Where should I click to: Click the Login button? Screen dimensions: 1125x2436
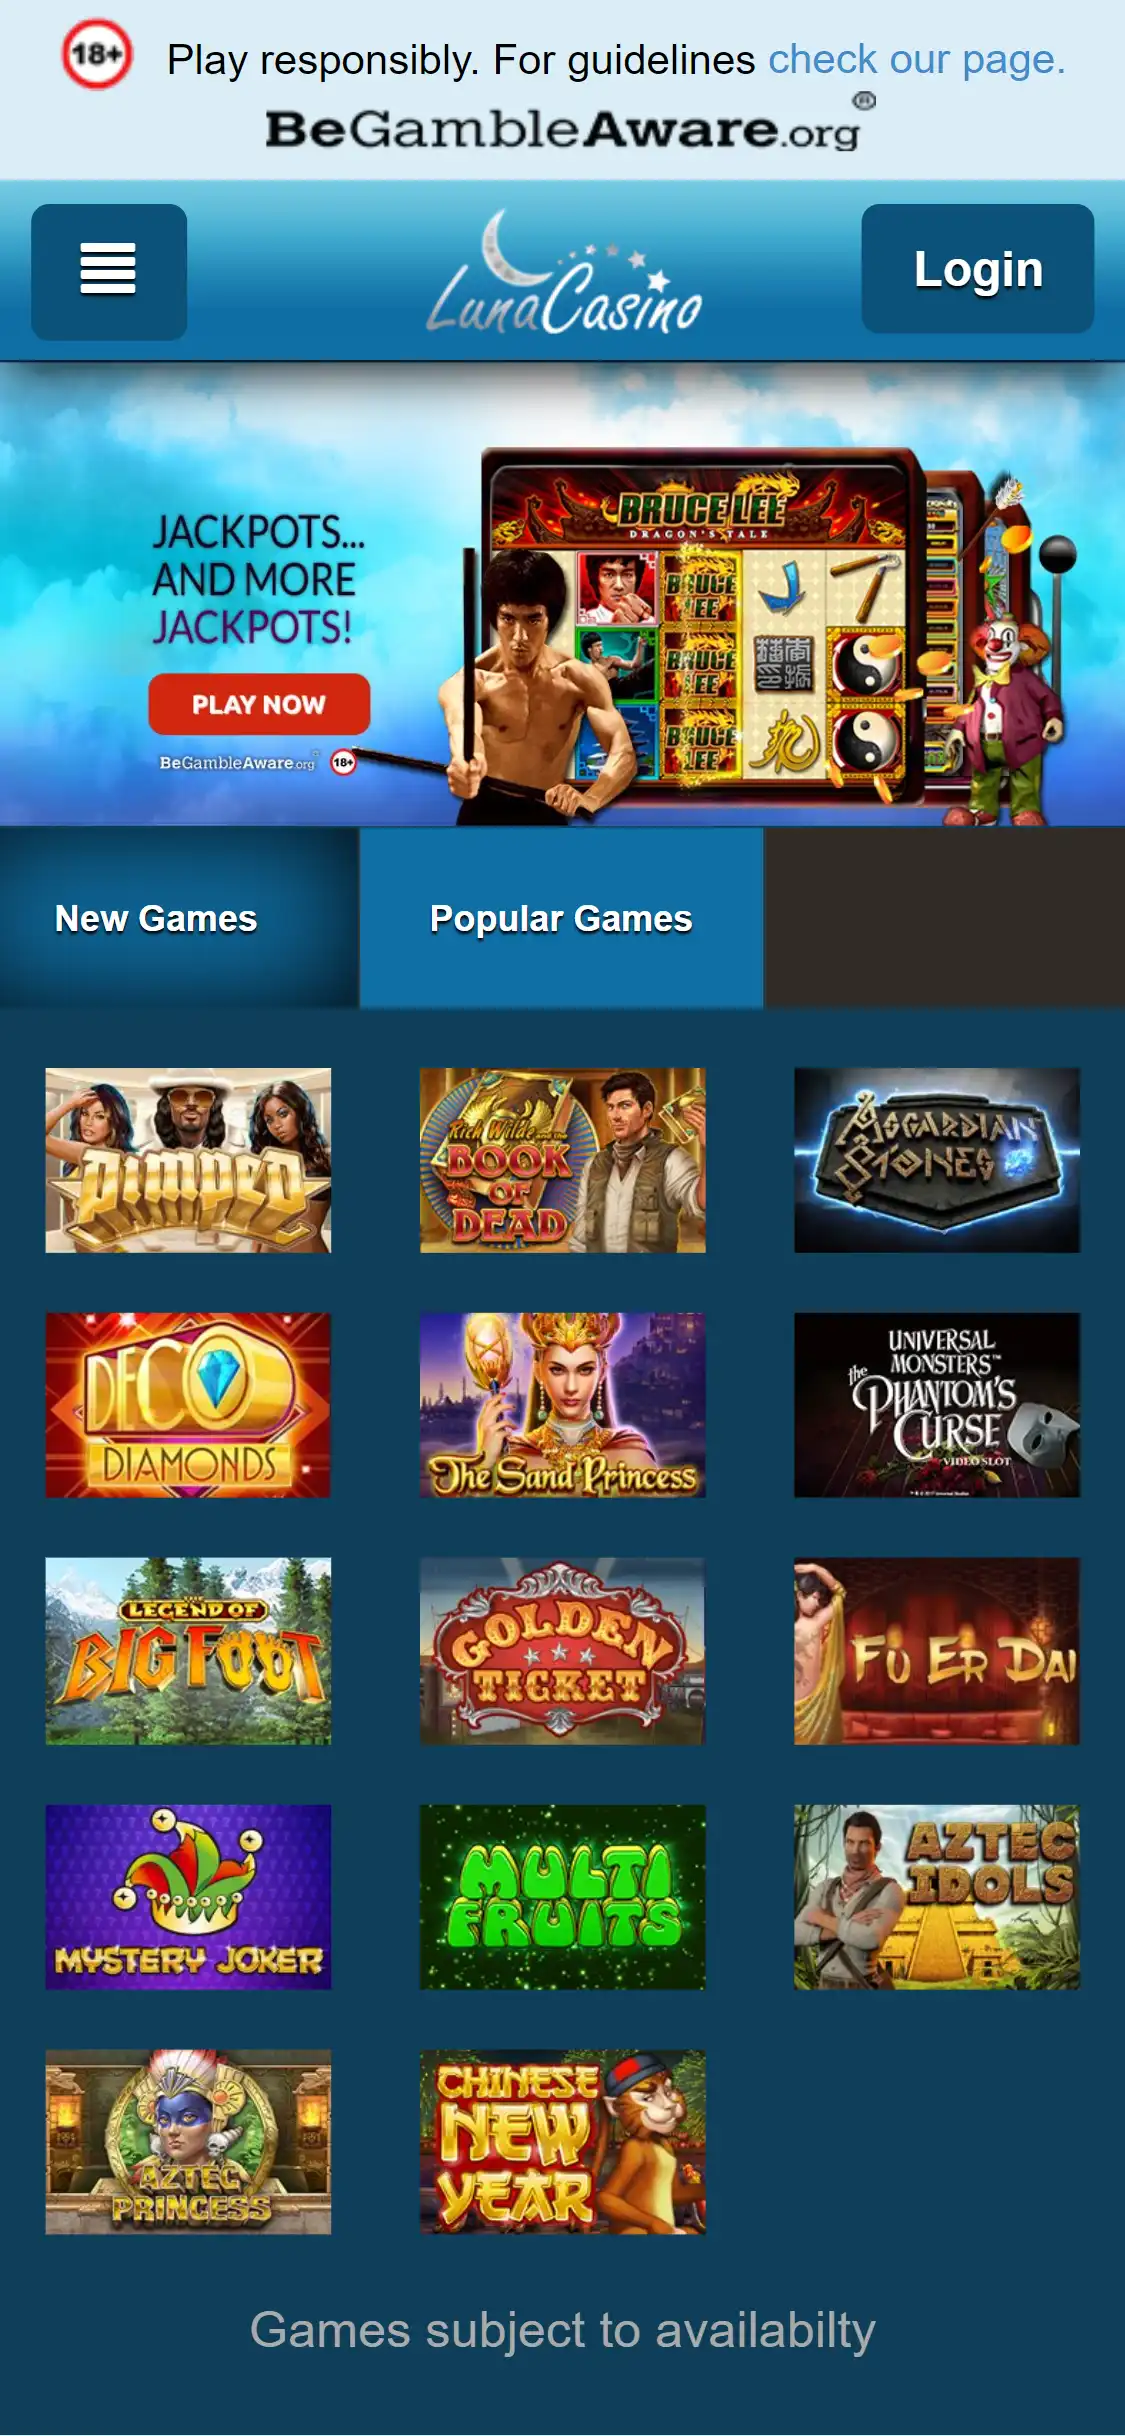977,268
